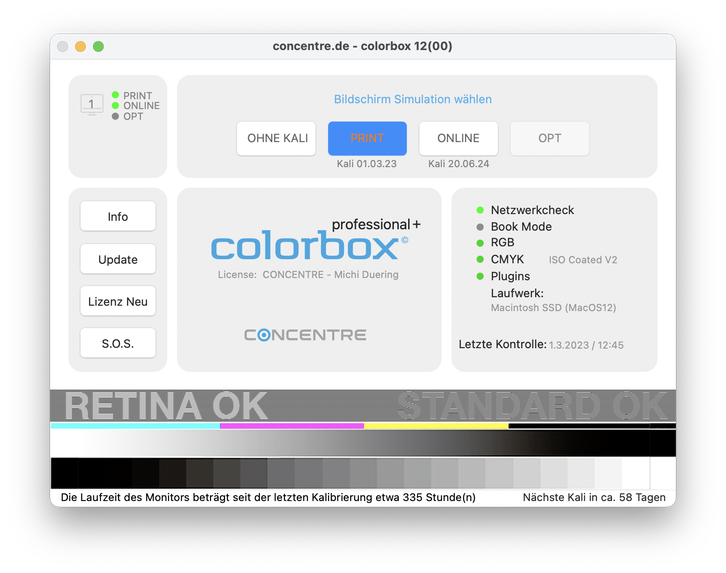
Task: Switch to ONLINE simulation mode
Action: (x=458, y=138)
